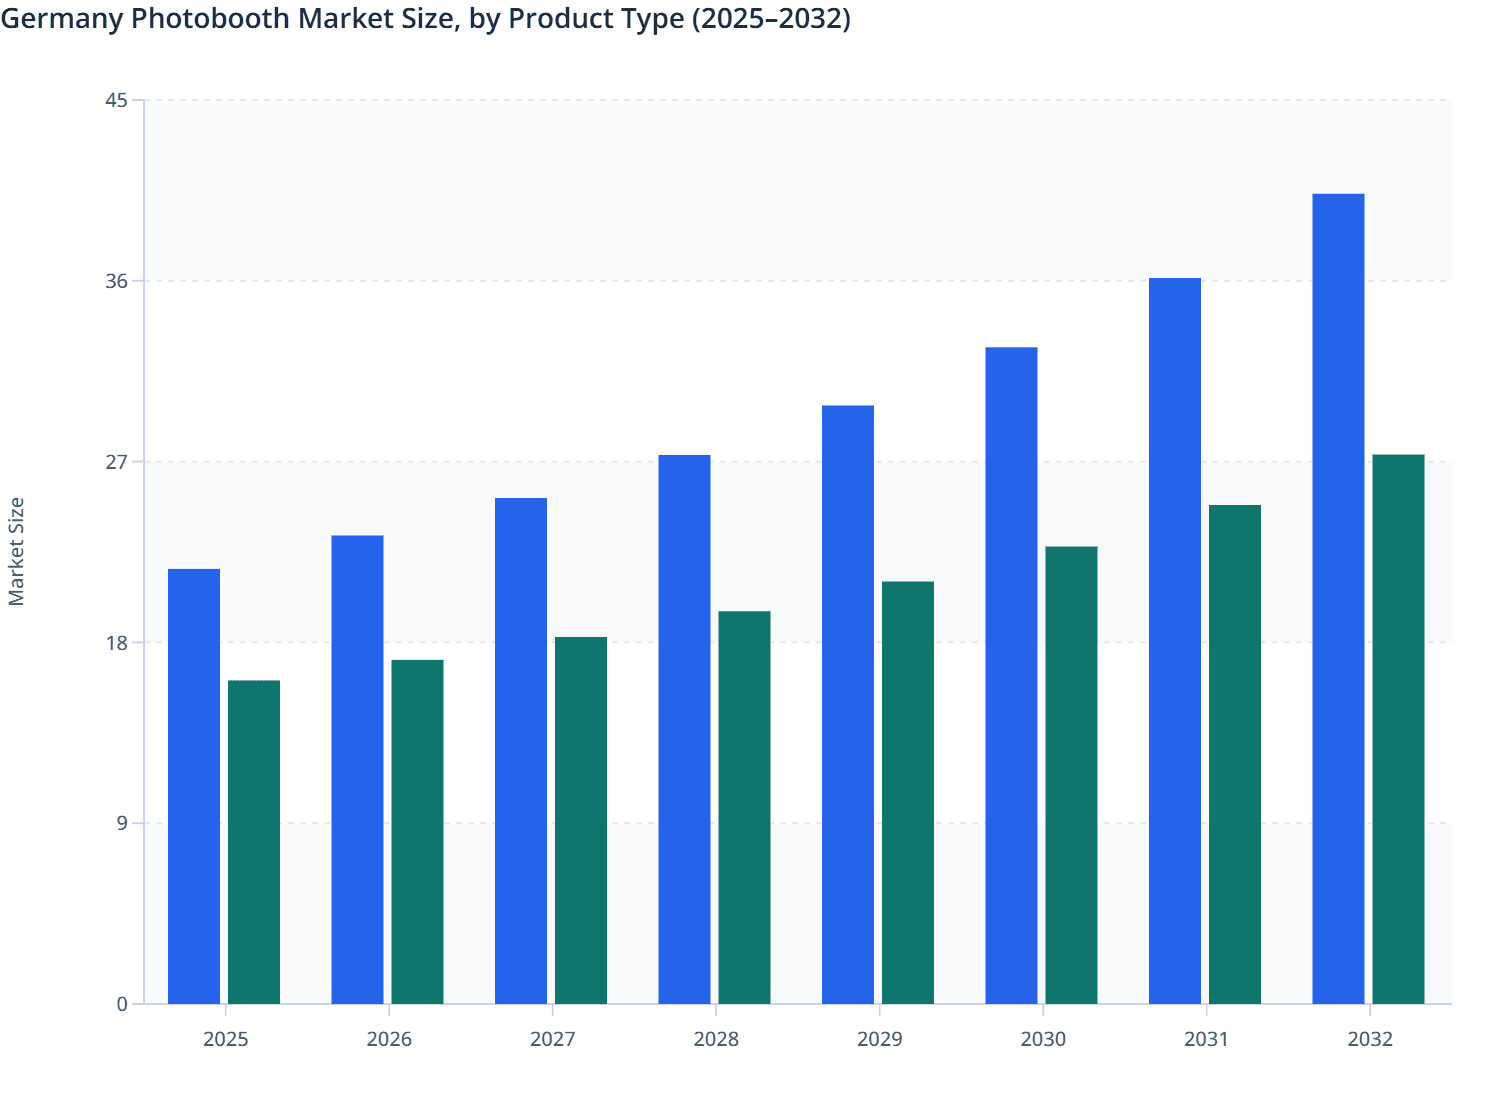The height and width of the screenshot is (1120, 1508).
Task: Select the 2025 label on x-axis
Action: 226,1040
